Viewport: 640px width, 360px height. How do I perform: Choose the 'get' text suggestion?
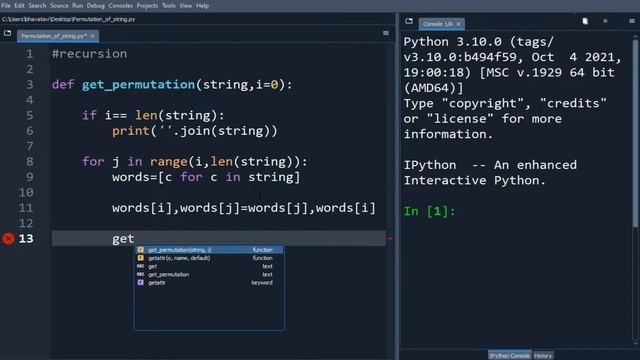(x=209, y=266)
